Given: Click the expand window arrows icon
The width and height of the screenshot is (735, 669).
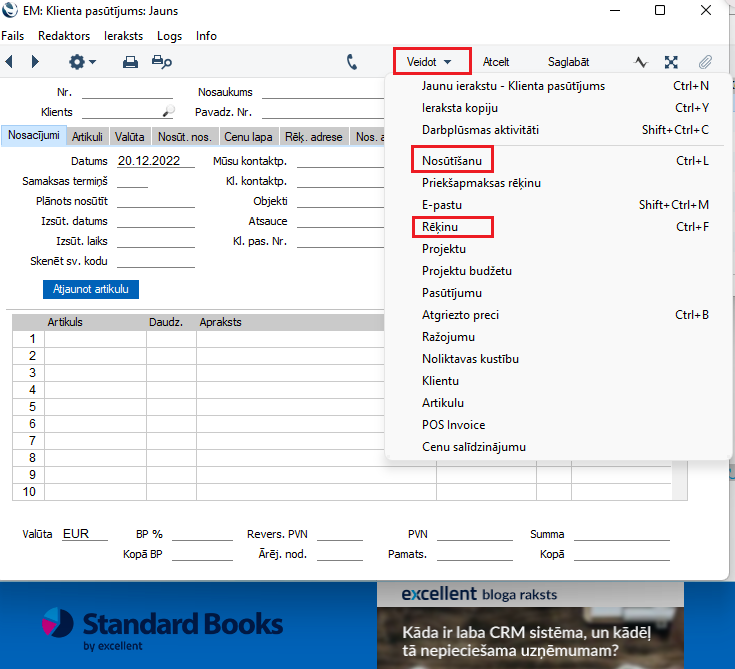Looking at the screenshot, I should click(x=671, y=62).
